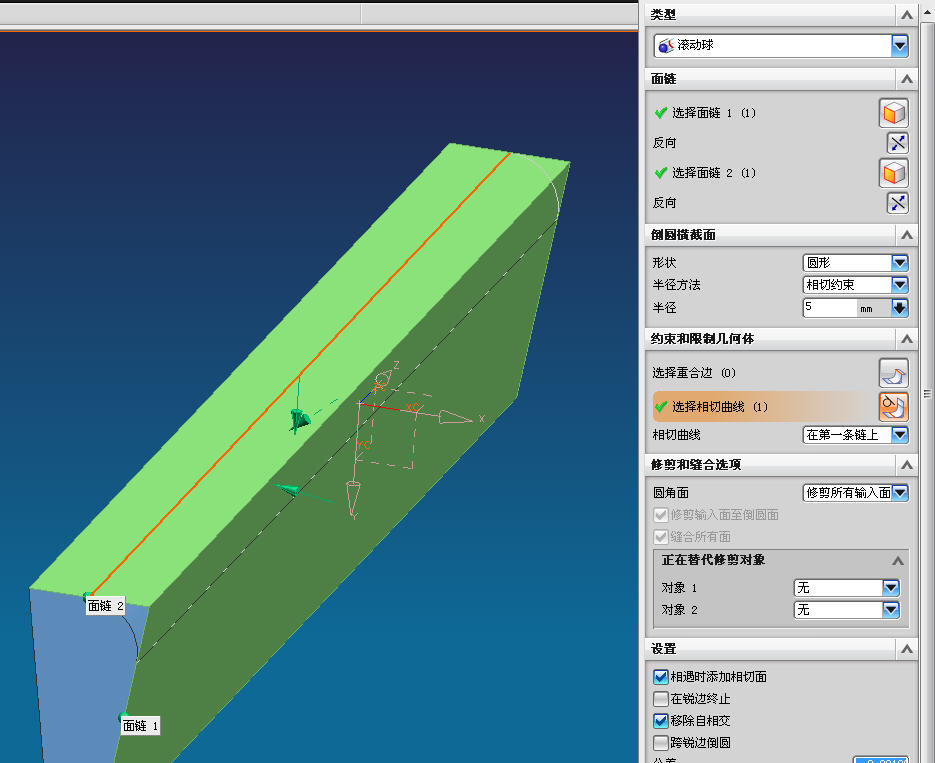Click the green direction arrow on top face
This screenshot has width=935, height=763.
pyautogui.click(x=299, y=419)
